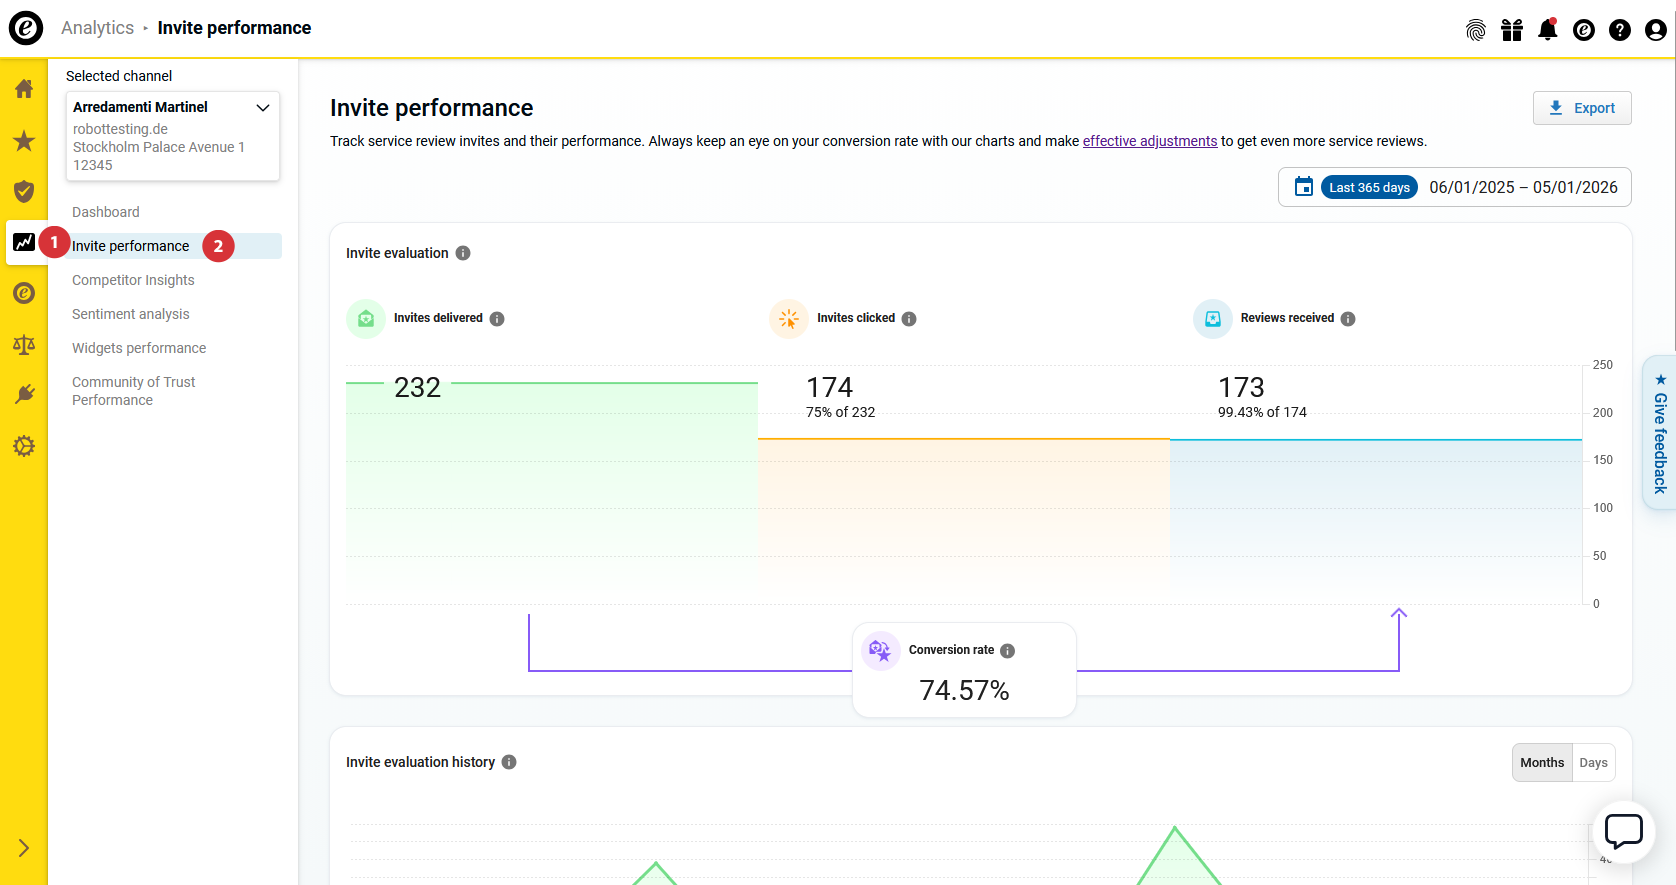Open the Last 365 days date picker

click(1368, 188)
